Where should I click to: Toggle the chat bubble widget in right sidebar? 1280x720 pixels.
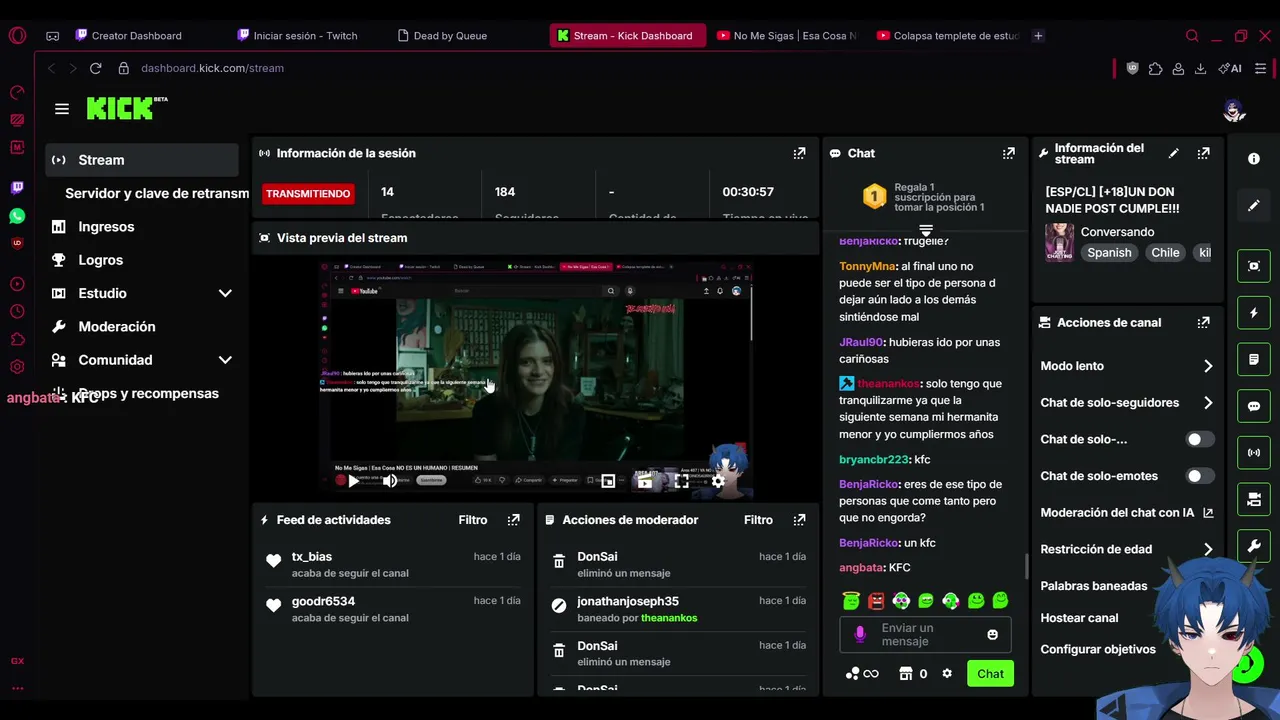[x=1254, y=406]
